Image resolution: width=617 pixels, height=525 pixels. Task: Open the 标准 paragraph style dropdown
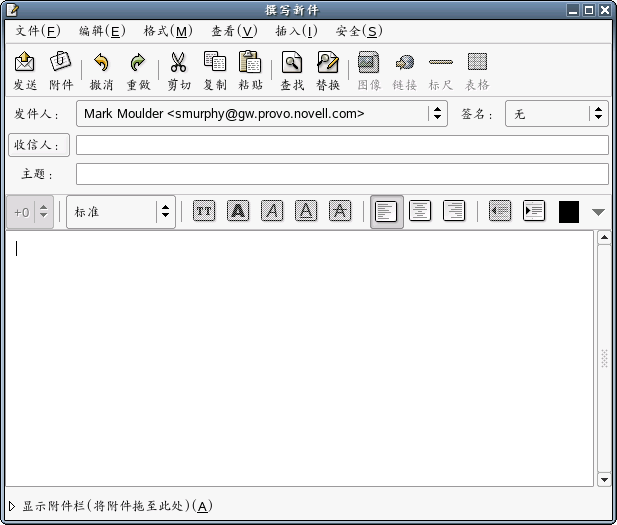point(121,212)
